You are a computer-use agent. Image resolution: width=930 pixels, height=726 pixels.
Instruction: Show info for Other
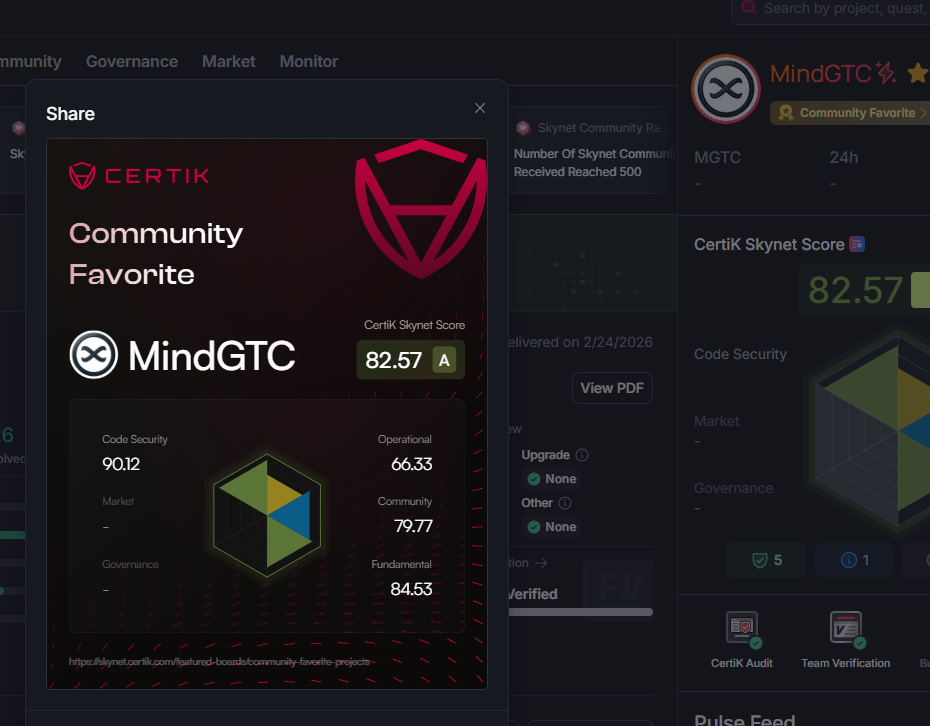coord(565,503)
